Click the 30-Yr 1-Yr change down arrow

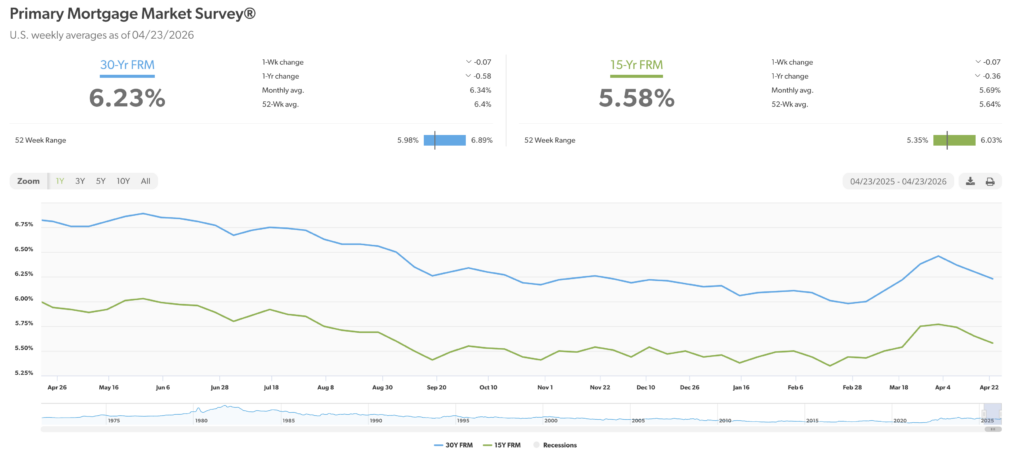coord(468,76)
